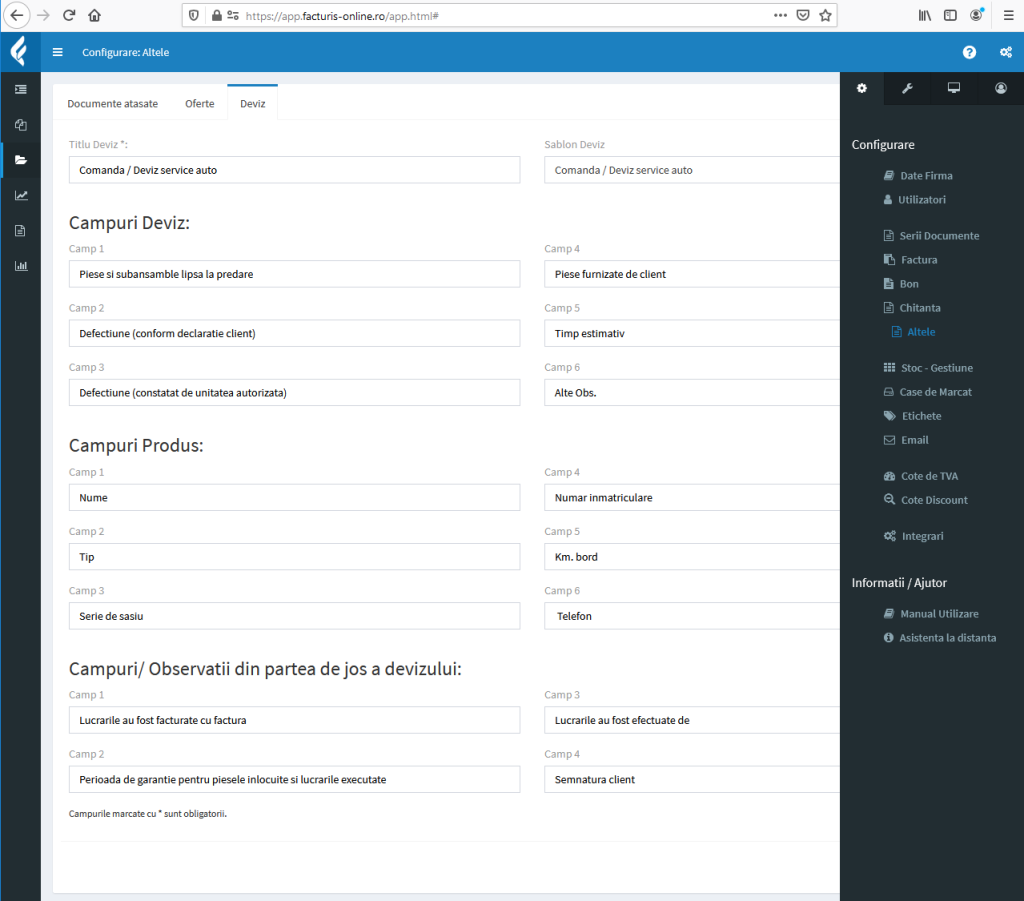Edit field 'Piese si subansamble lipsa la predare'
Viewport: 1024px width, 901px height.
click(x=295, y=274)
